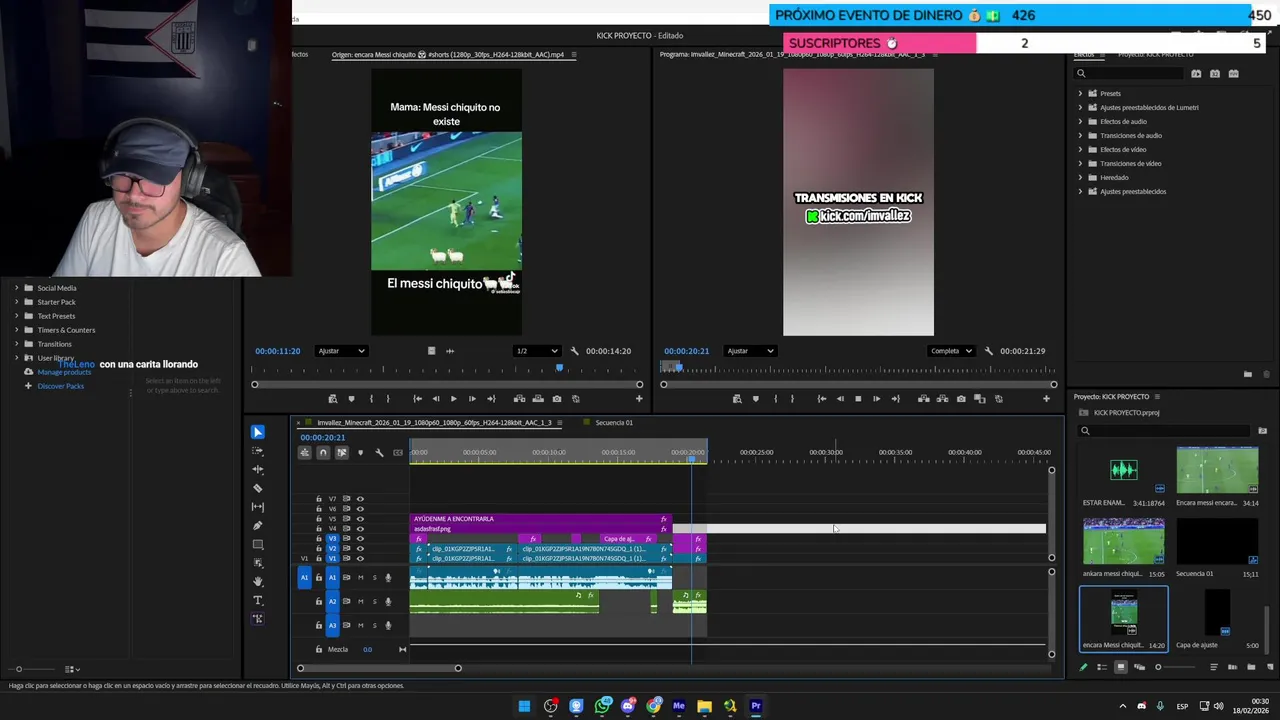Expand Presets folder in Effects panel

click(x=1080, y=94)
